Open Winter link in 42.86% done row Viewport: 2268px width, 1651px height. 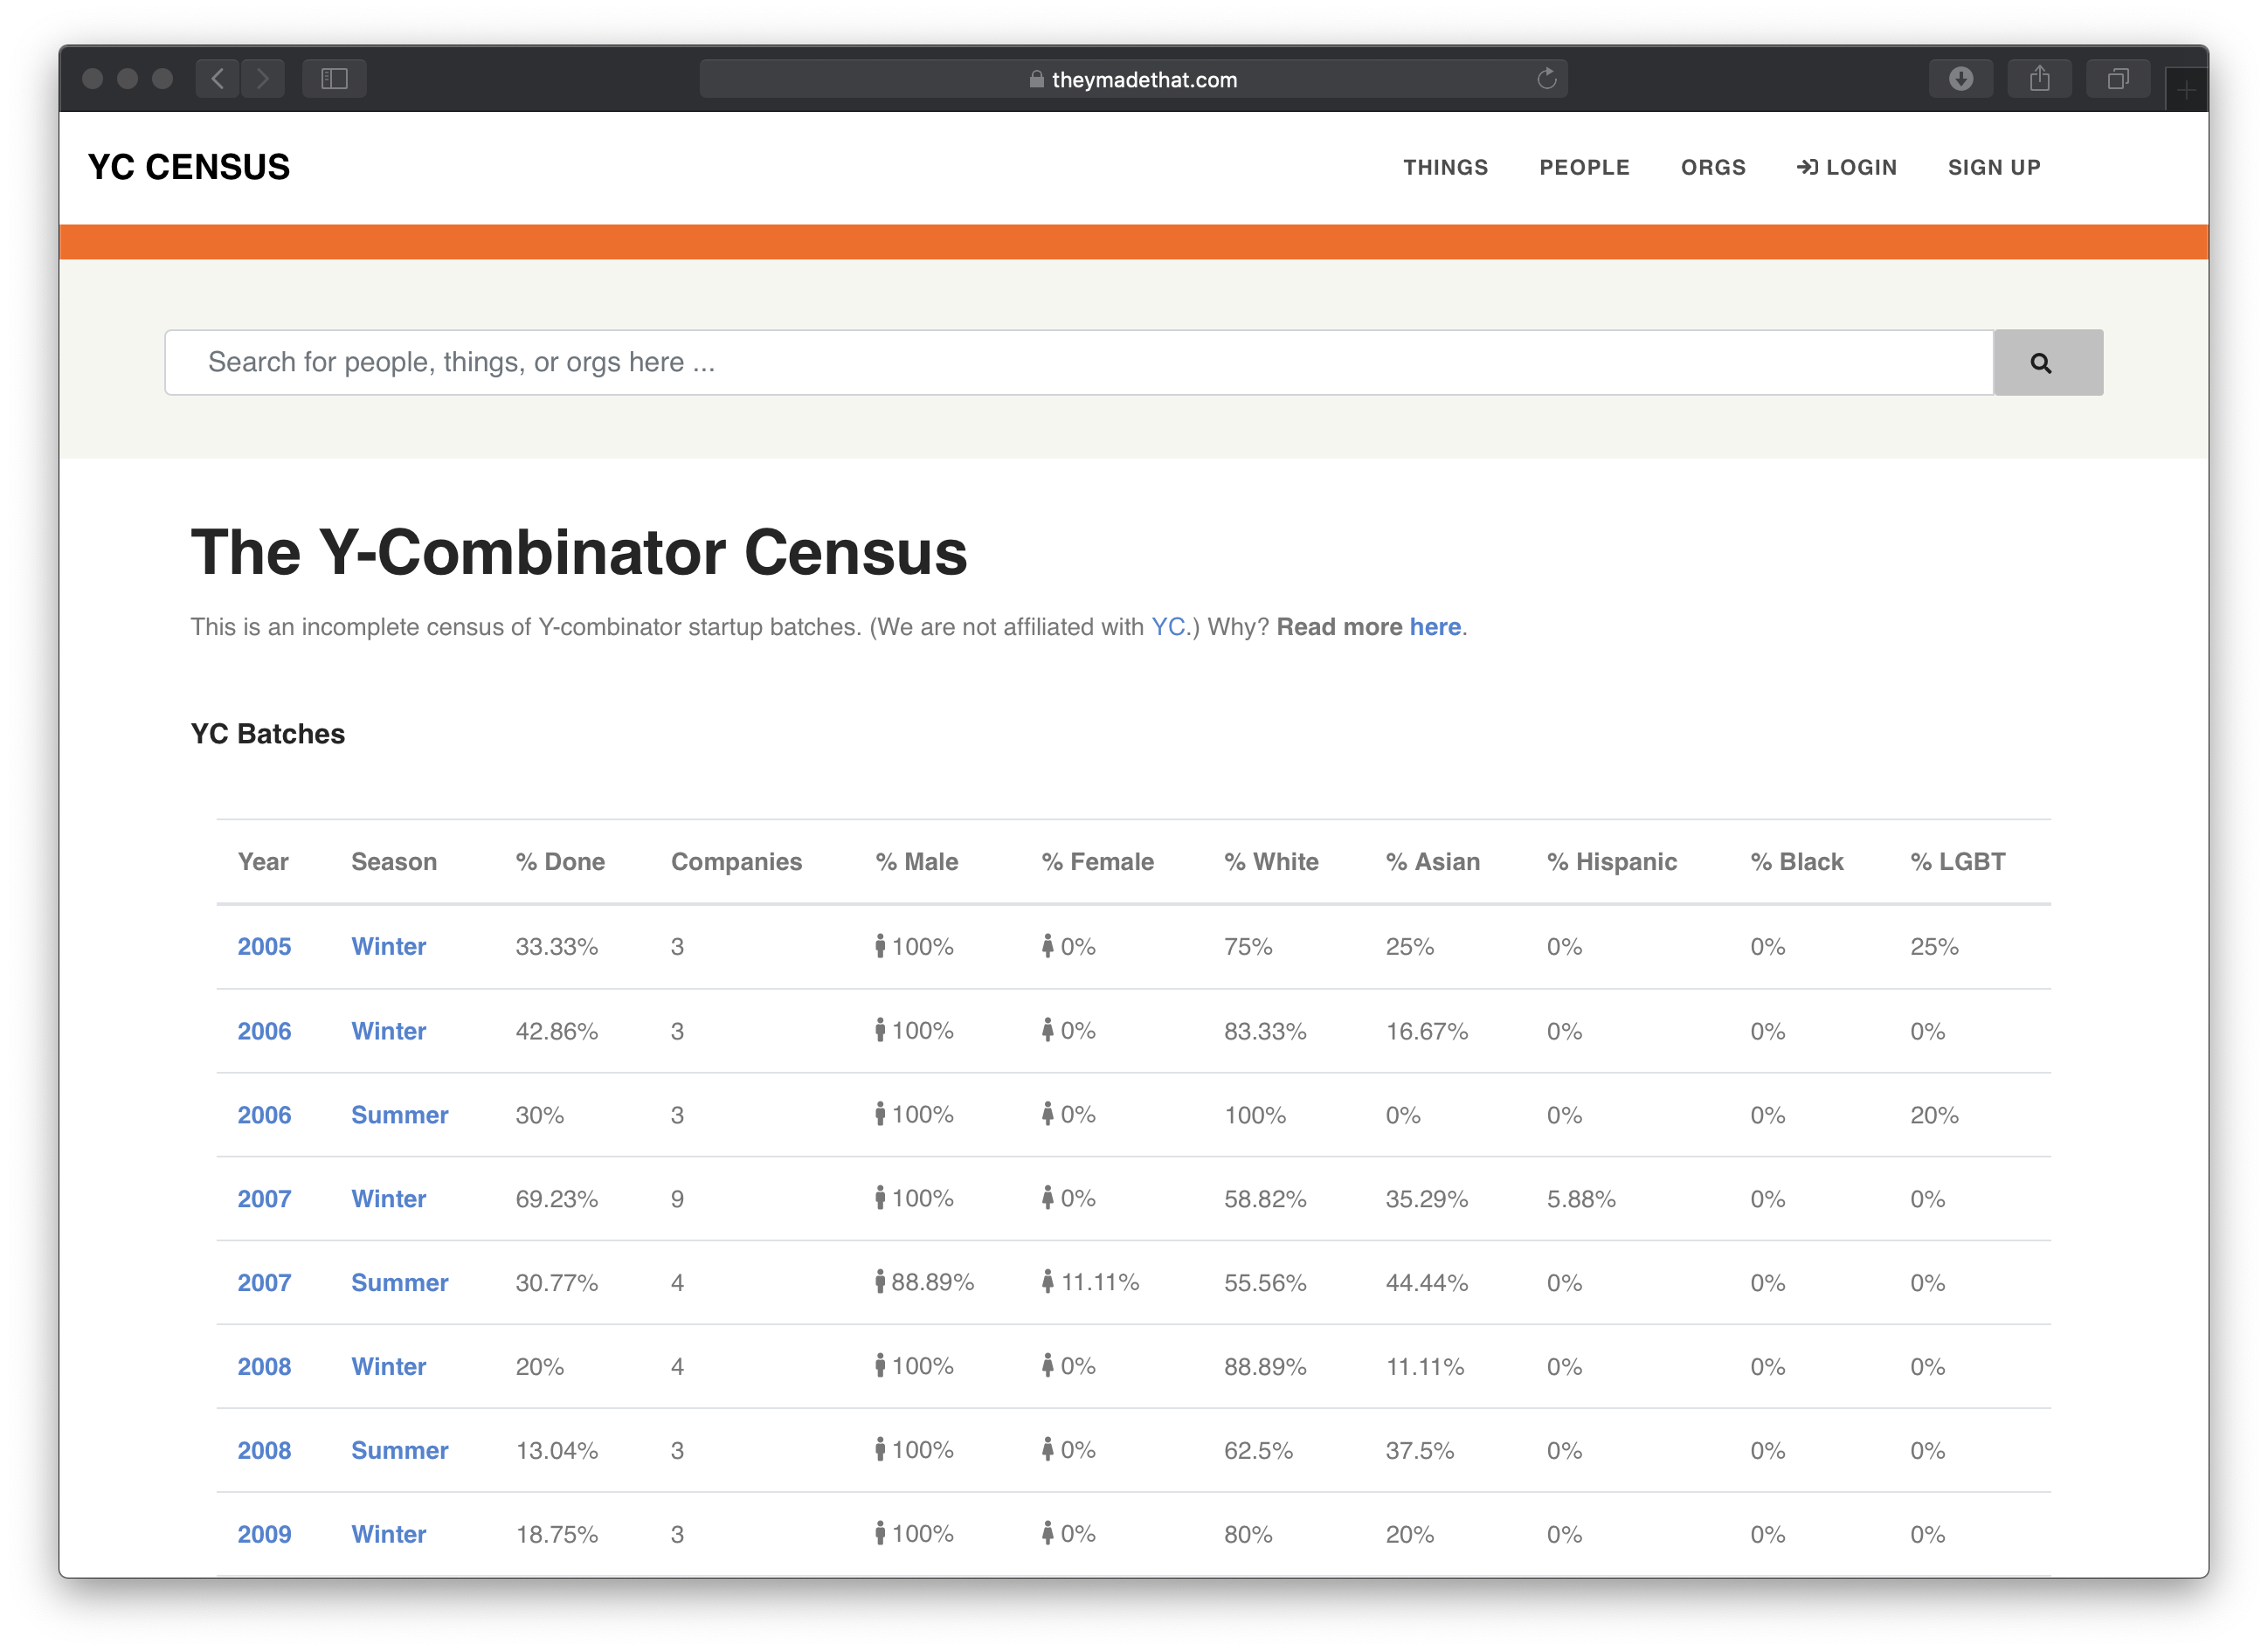click(x=388, y=1031)
